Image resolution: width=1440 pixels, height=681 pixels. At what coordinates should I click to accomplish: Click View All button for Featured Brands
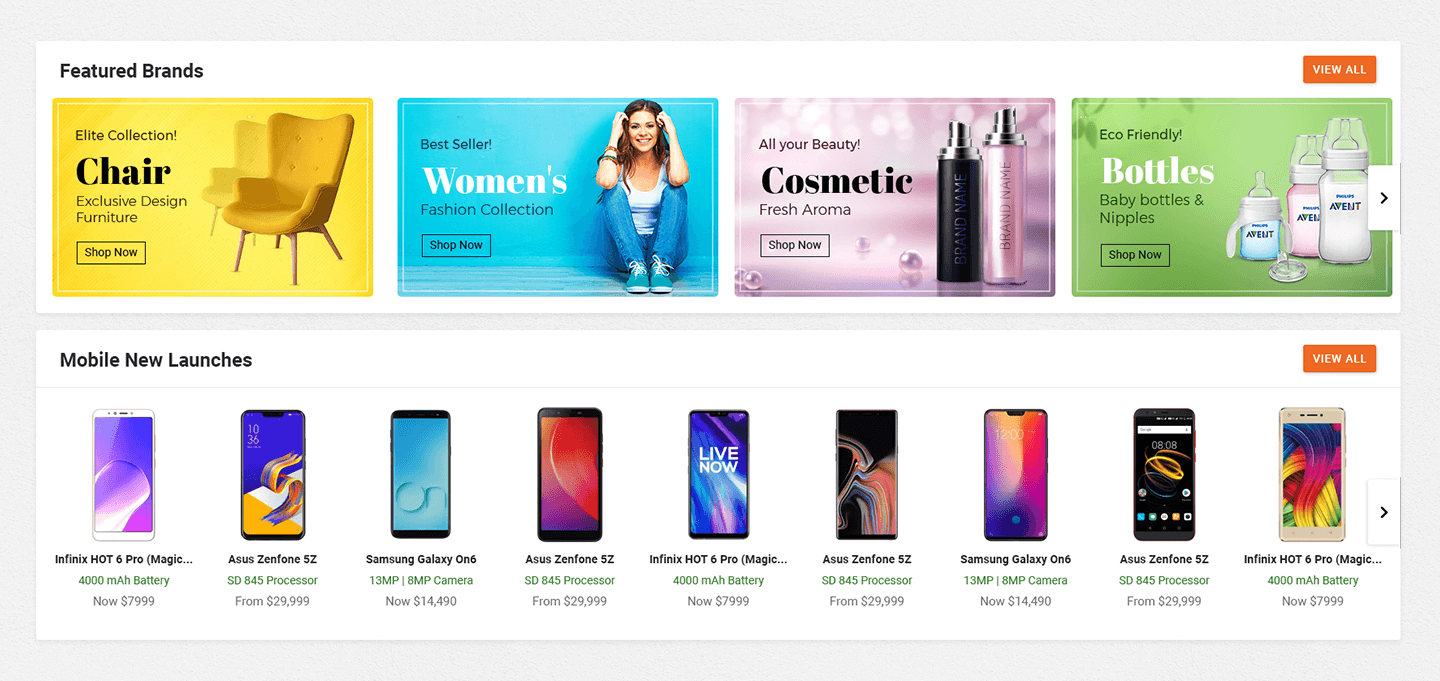1339,70
